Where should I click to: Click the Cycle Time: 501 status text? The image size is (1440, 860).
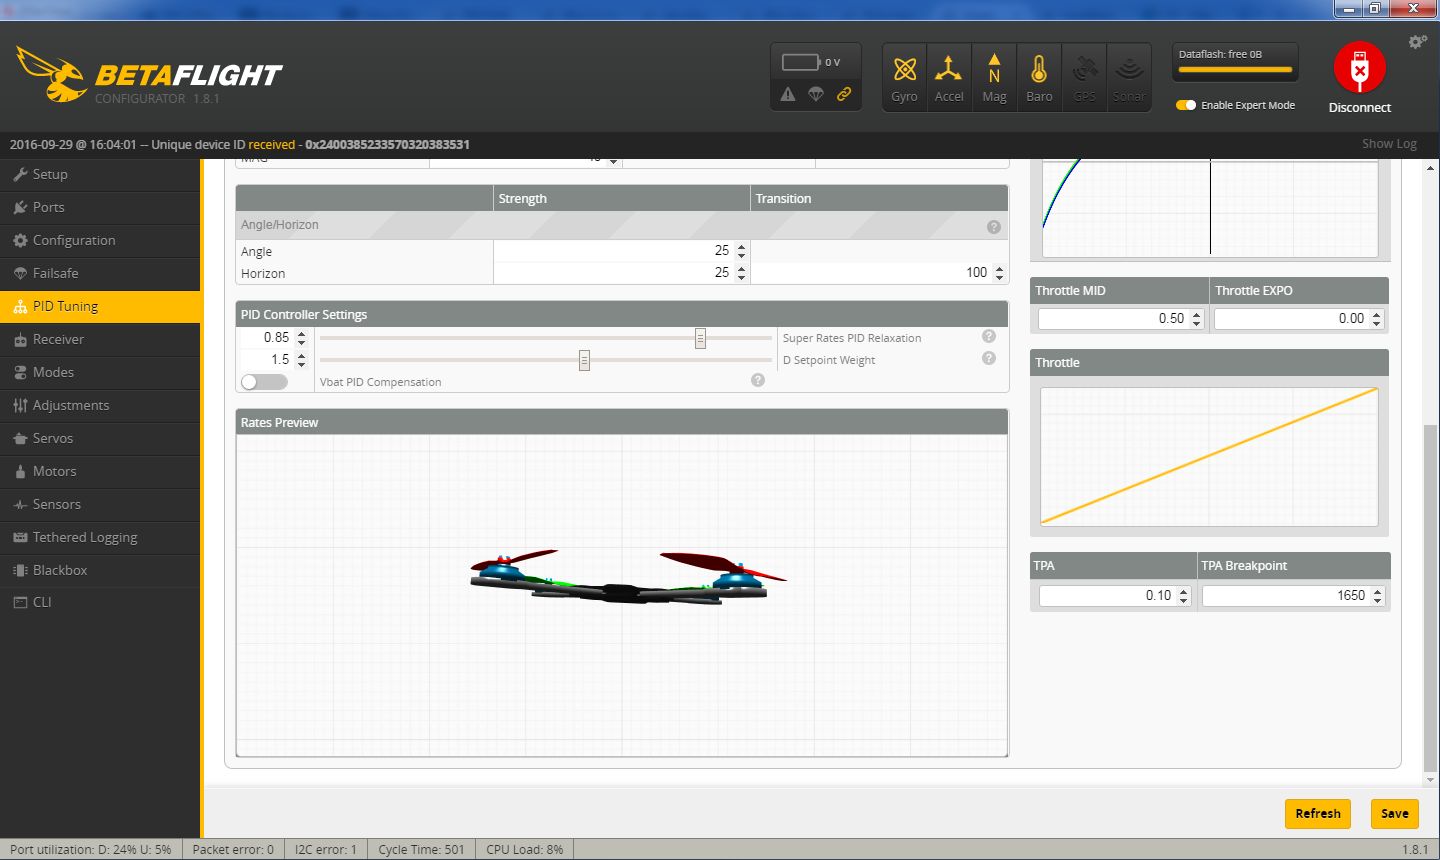click(x=421, y=850)
